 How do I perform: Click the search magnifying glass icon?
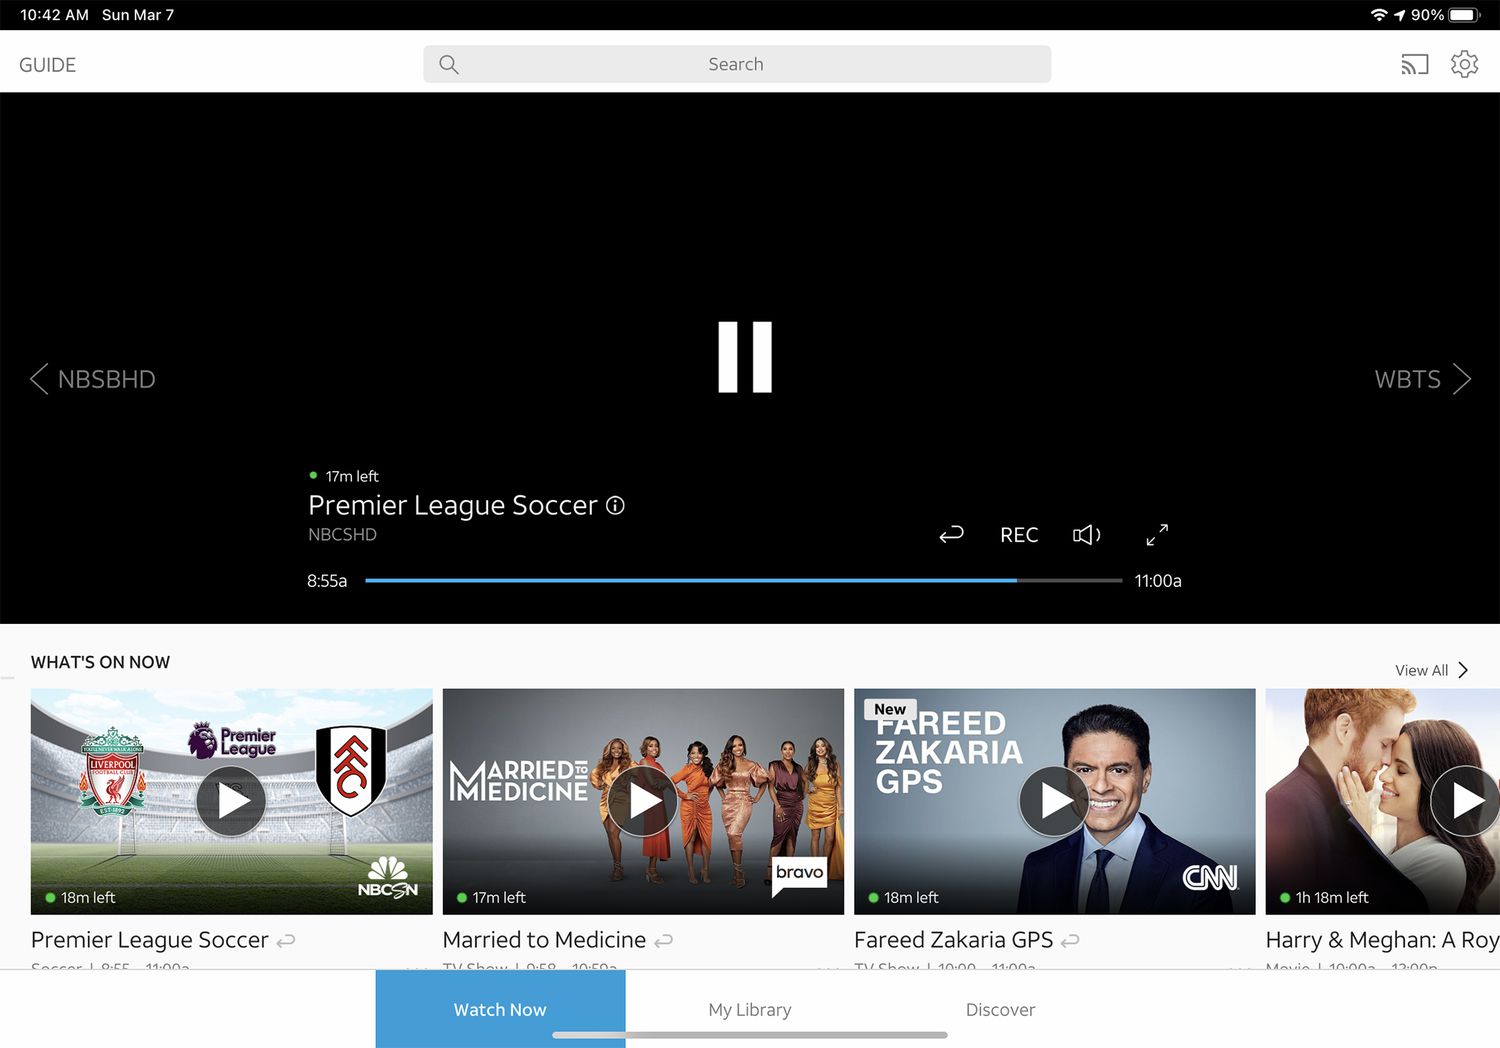point(449,65)
